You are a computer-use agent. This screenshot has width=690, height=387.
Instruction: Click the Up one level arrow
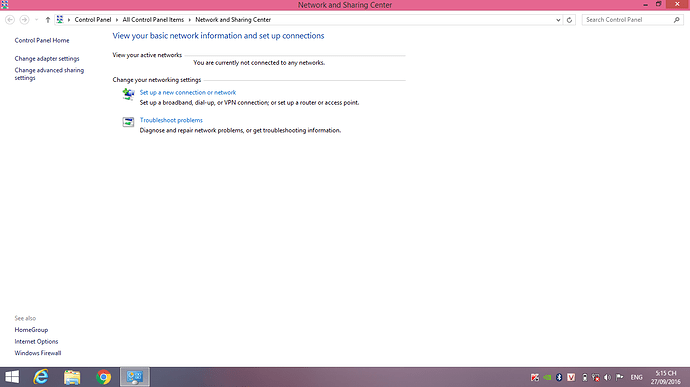tap(48, 20)
